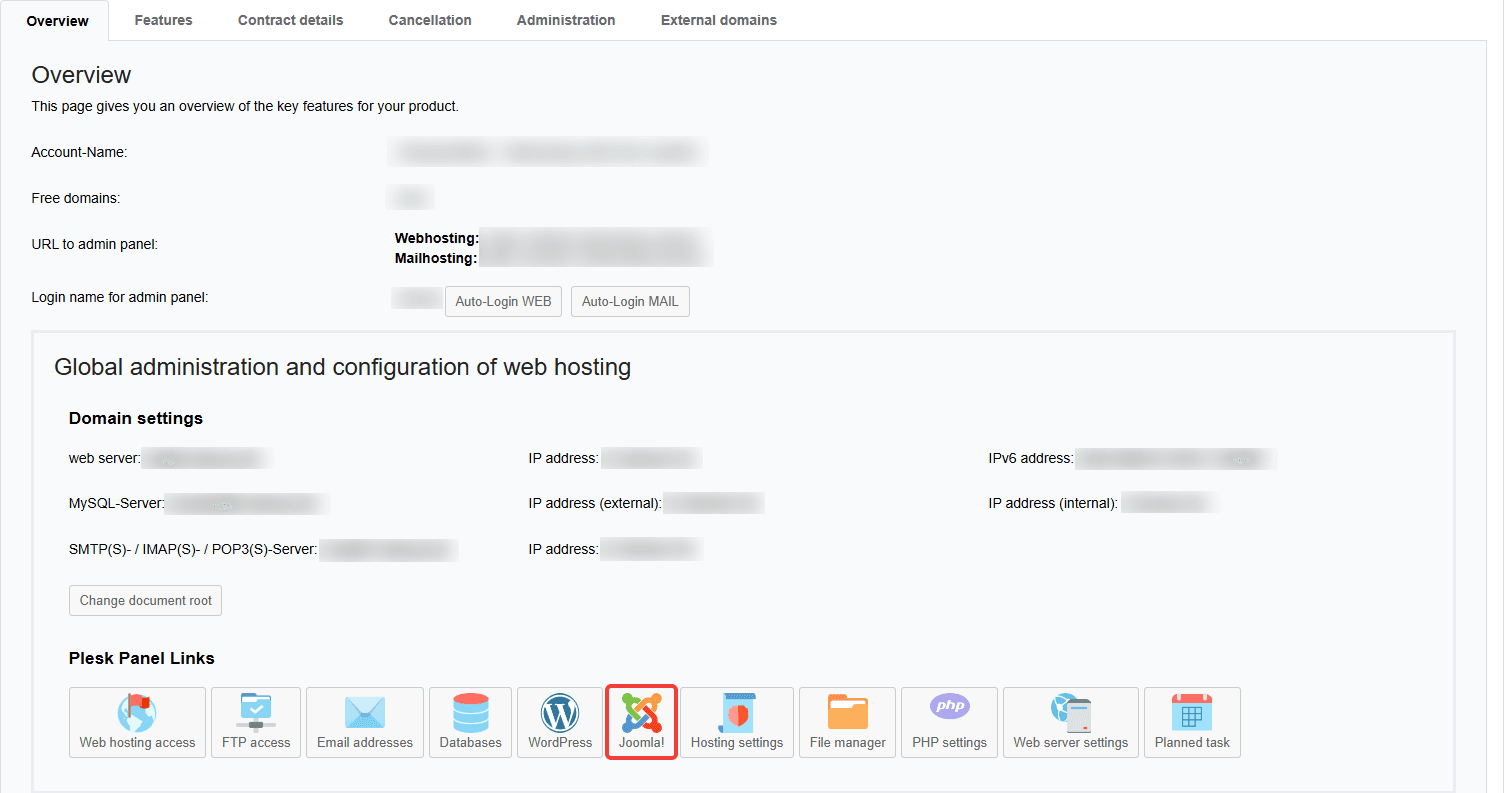Switch to the Administration tab
This screenshot has height=793, width=1504.
point(566,20)
